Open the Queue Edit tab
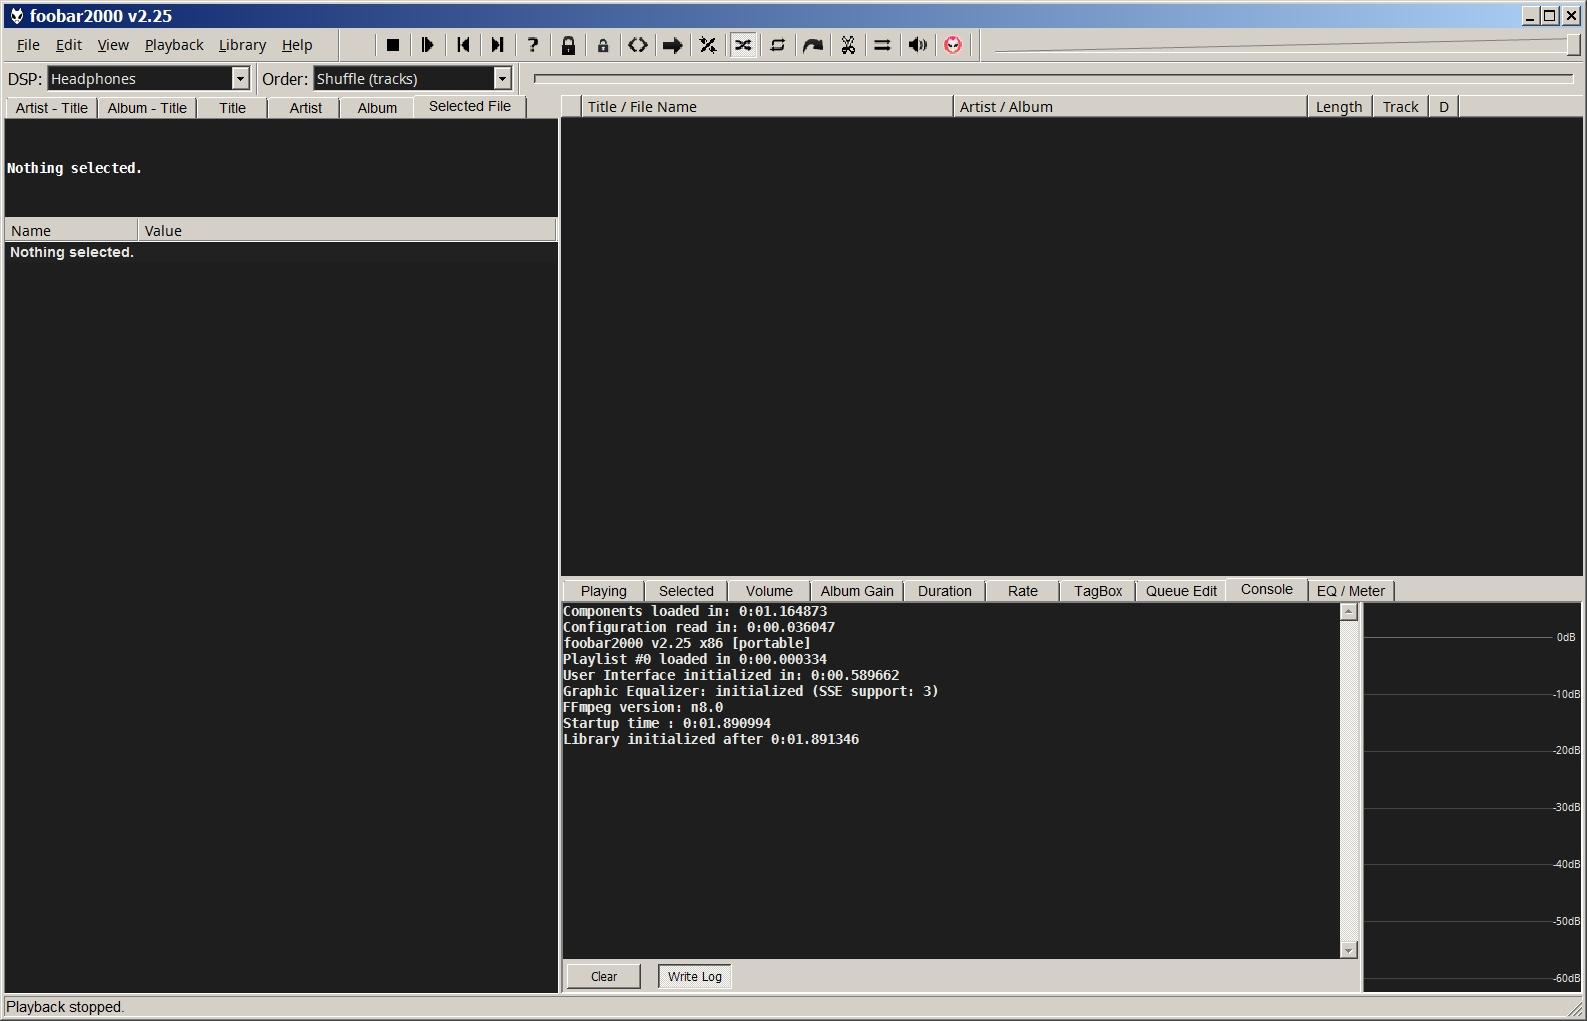 coord(1181,591)
